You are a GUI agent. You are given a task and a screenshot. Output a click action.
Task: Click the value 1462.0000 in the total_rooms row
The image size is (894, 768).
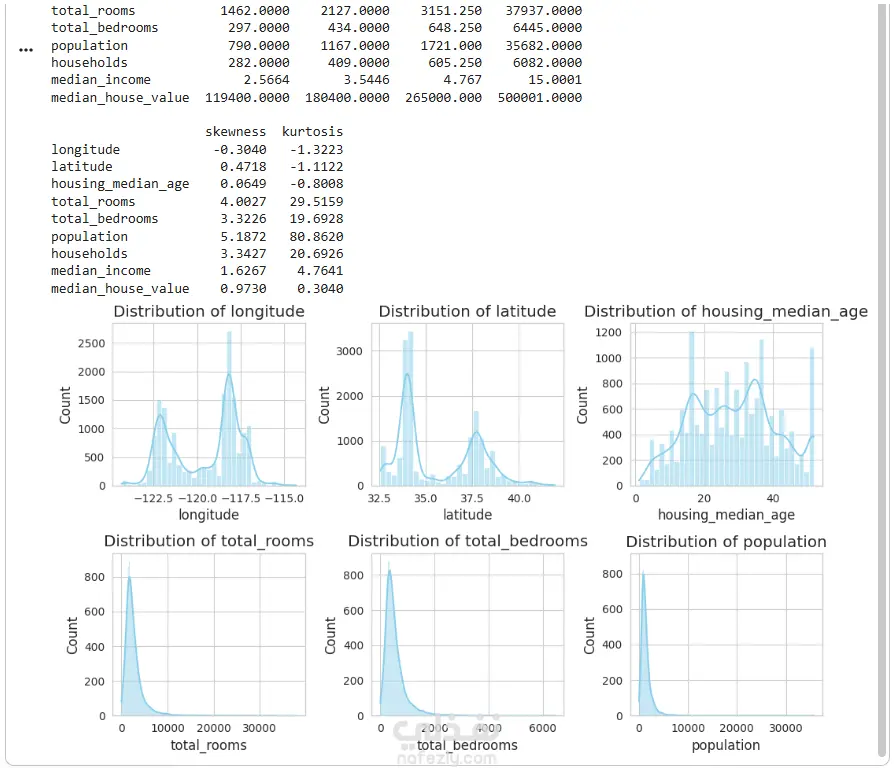coord(255,10)
